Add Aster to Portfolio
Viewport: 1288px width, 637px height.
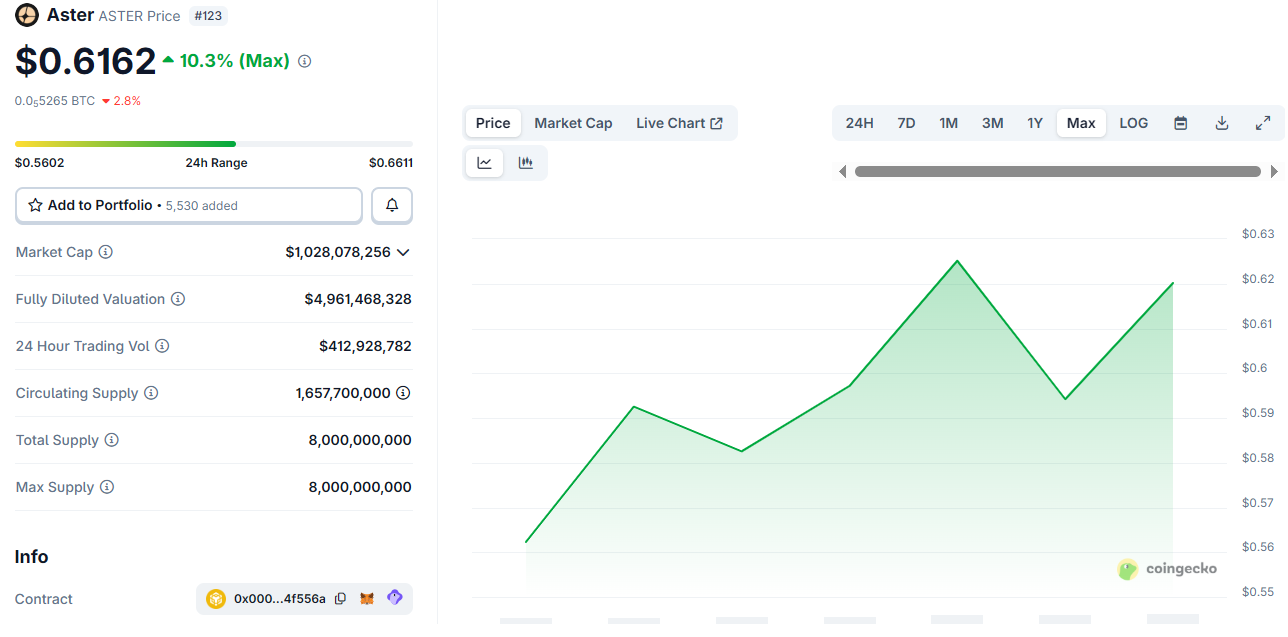coord(188,205)
